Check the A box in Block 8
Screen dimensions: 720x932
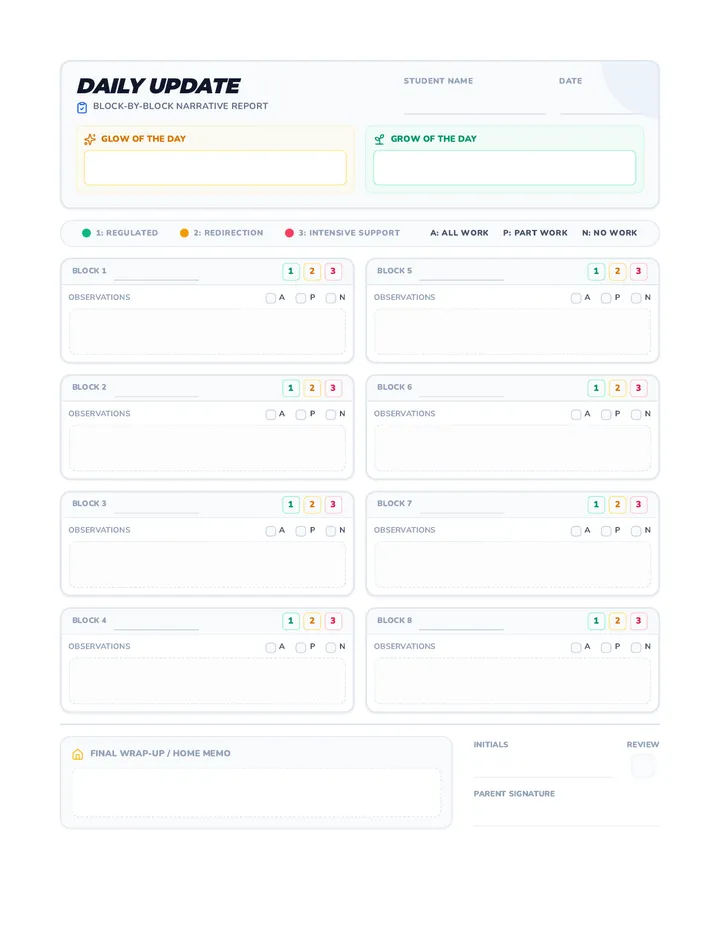(x=576, y=648)
